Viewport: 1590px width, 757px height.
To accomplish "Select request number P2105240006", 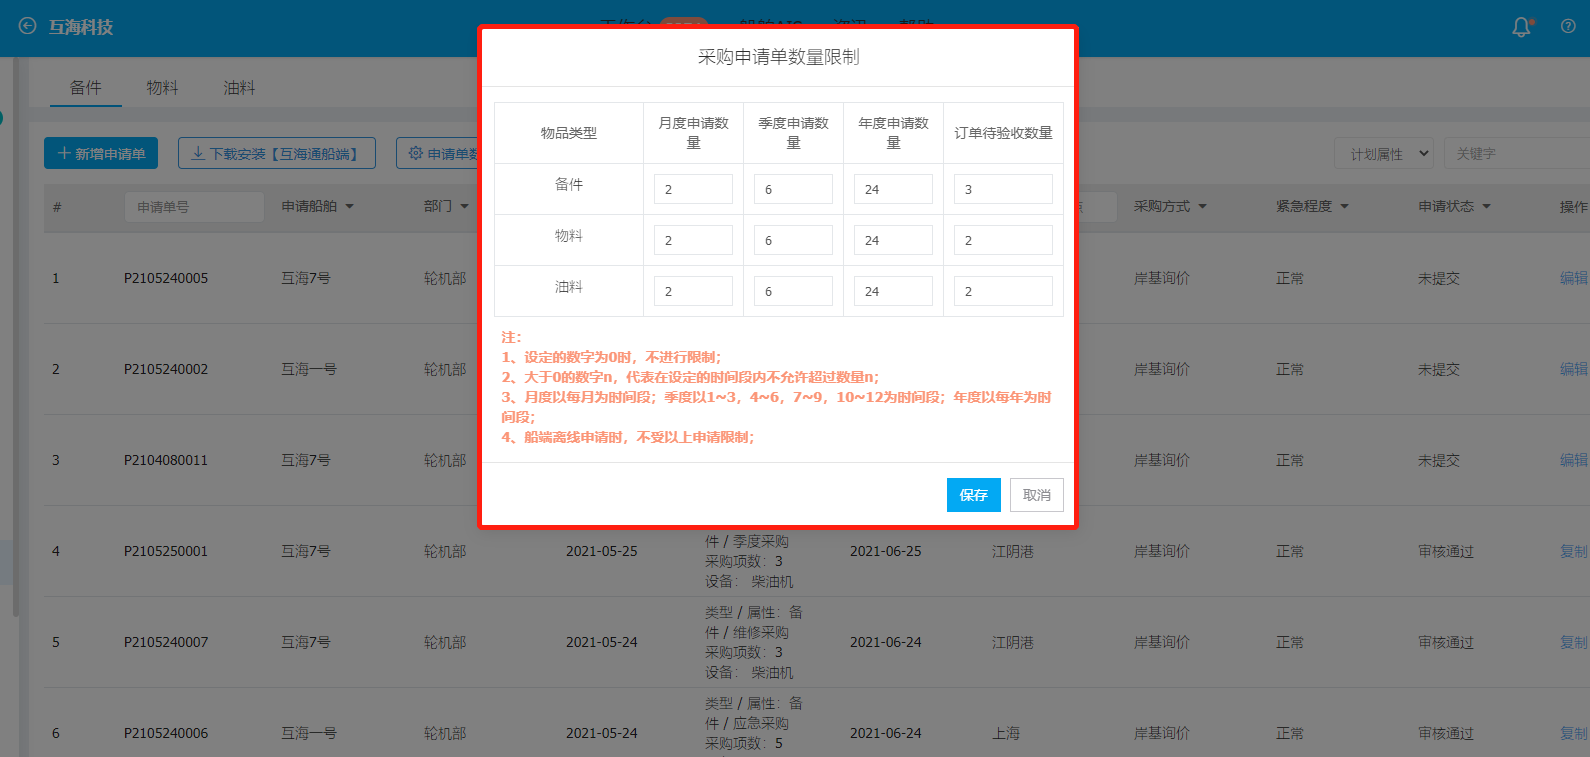I will (166, 733).
